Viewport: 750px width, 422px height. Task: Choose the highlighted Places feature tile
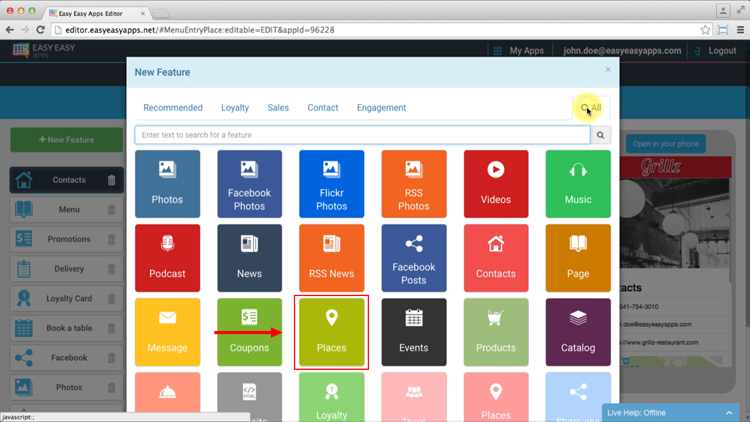coord(331,332)
